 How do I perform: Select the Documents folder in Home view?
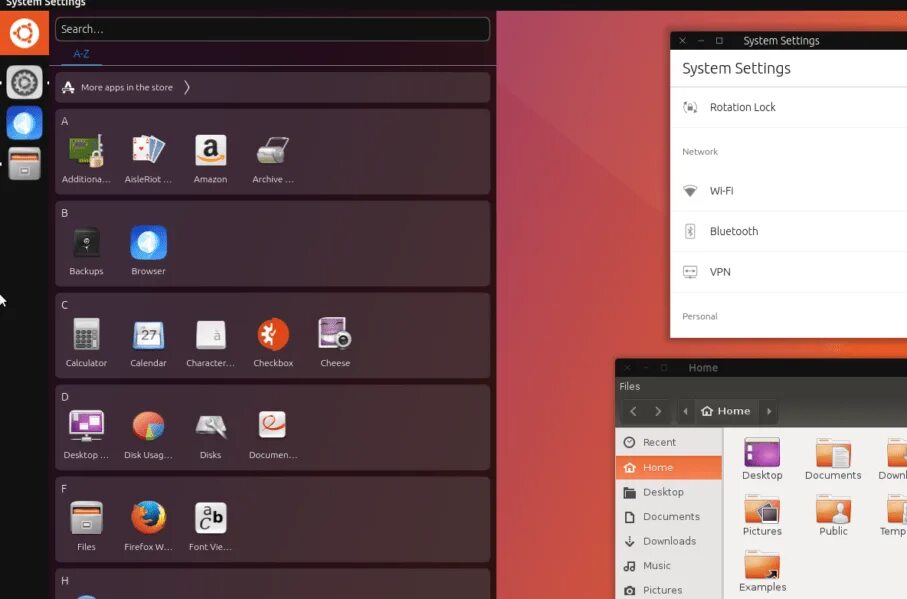point(833,460)
